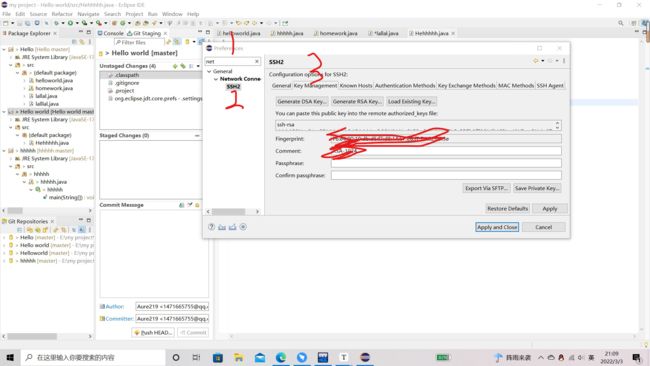650x366 pixels.
Task: Switch to MAC Methods tab
Action: (516, 85)
